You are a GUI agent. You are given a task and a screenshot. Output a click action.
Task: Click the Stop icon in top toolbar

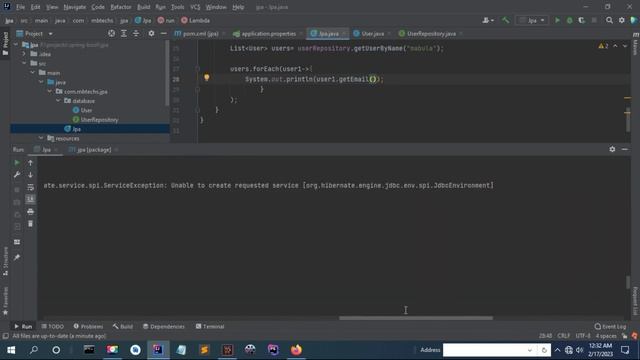click(594, 20)
